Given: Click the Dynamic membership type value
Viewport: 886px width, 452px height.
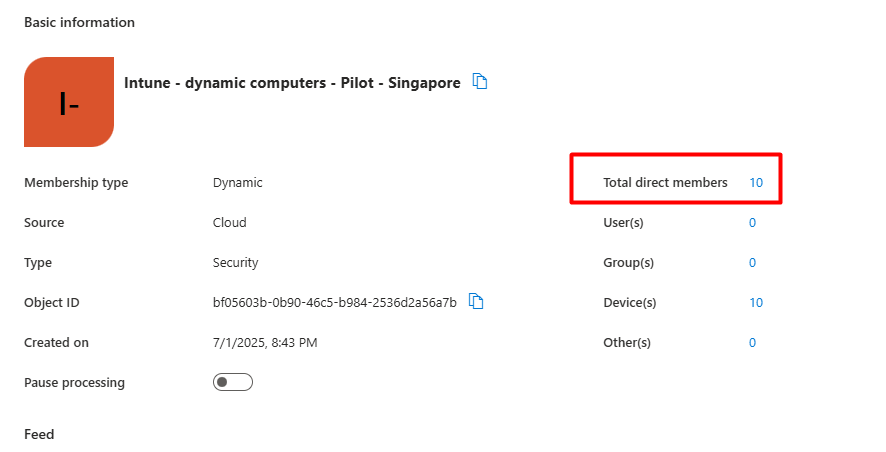Looking at the screenshot, I should coord(237,183).
